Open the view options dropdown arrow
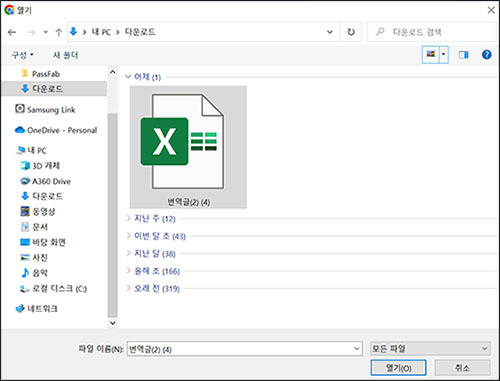This screenshot has height=381, width=500. tap(444, 54)
